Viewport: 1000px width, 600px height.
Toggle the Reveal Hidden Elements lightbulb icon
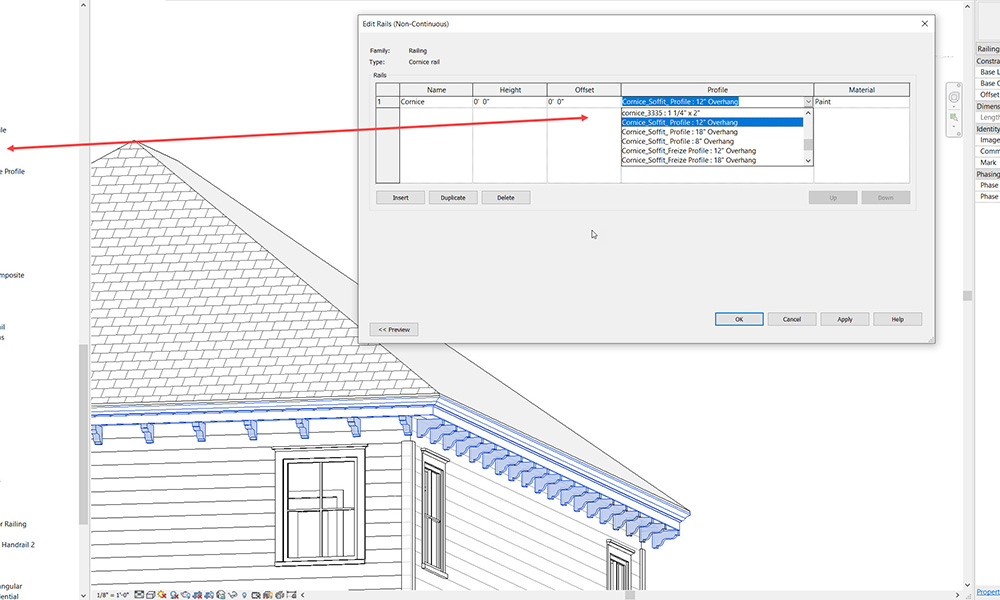(x=244, y=595)
